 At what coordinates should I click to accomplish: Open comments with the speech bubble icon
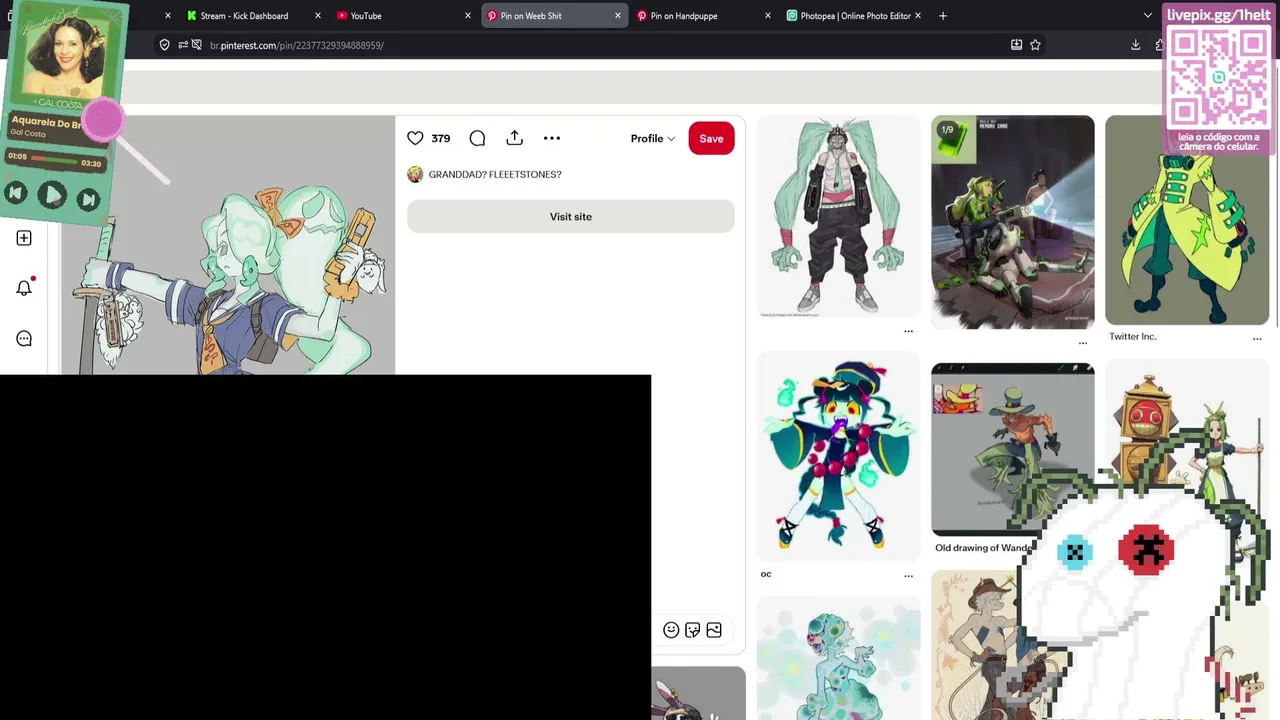[477, 138]
